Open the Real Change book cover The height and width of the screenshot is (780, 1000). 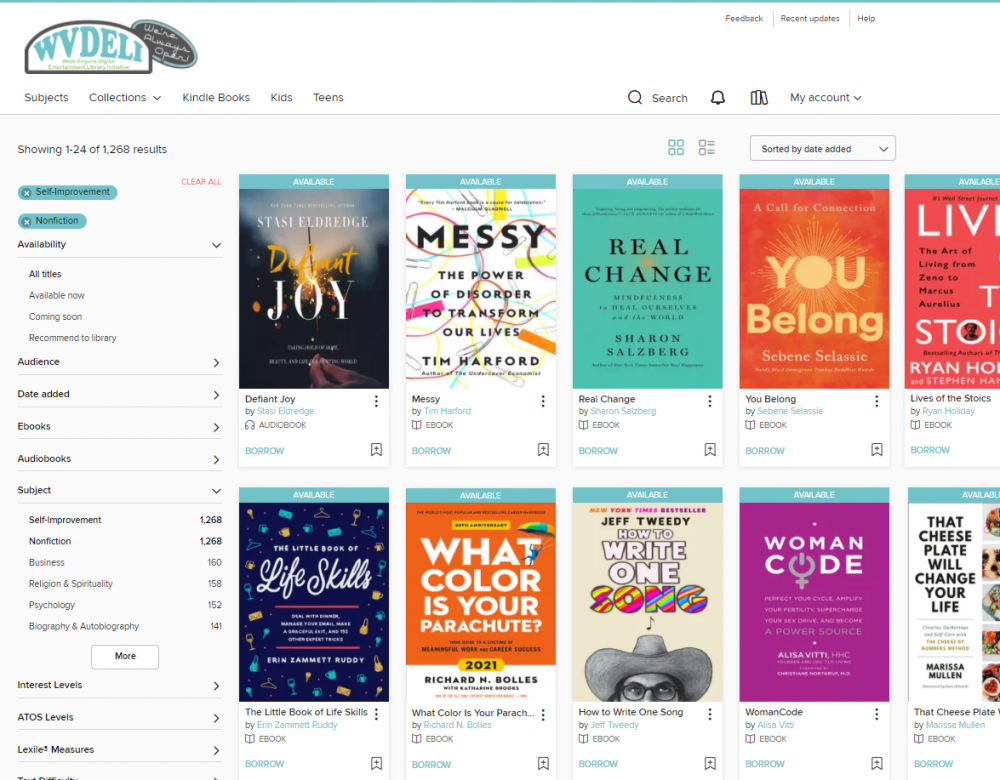tap(647, 288)
